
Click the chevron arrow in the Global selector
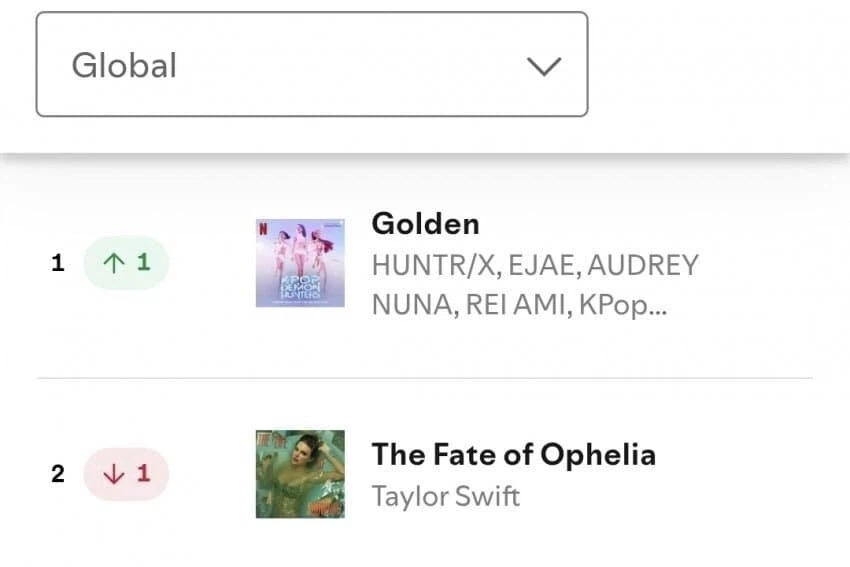point(544,66)
